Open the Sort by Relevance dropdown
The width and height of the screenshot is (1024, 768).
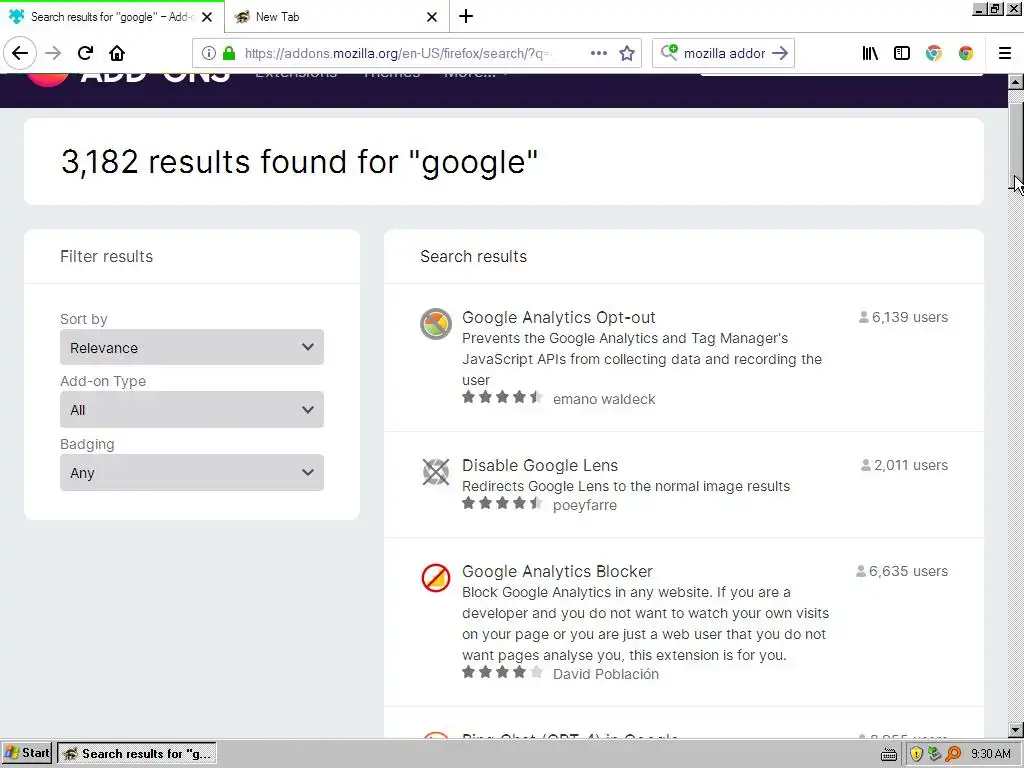(192, 347)
